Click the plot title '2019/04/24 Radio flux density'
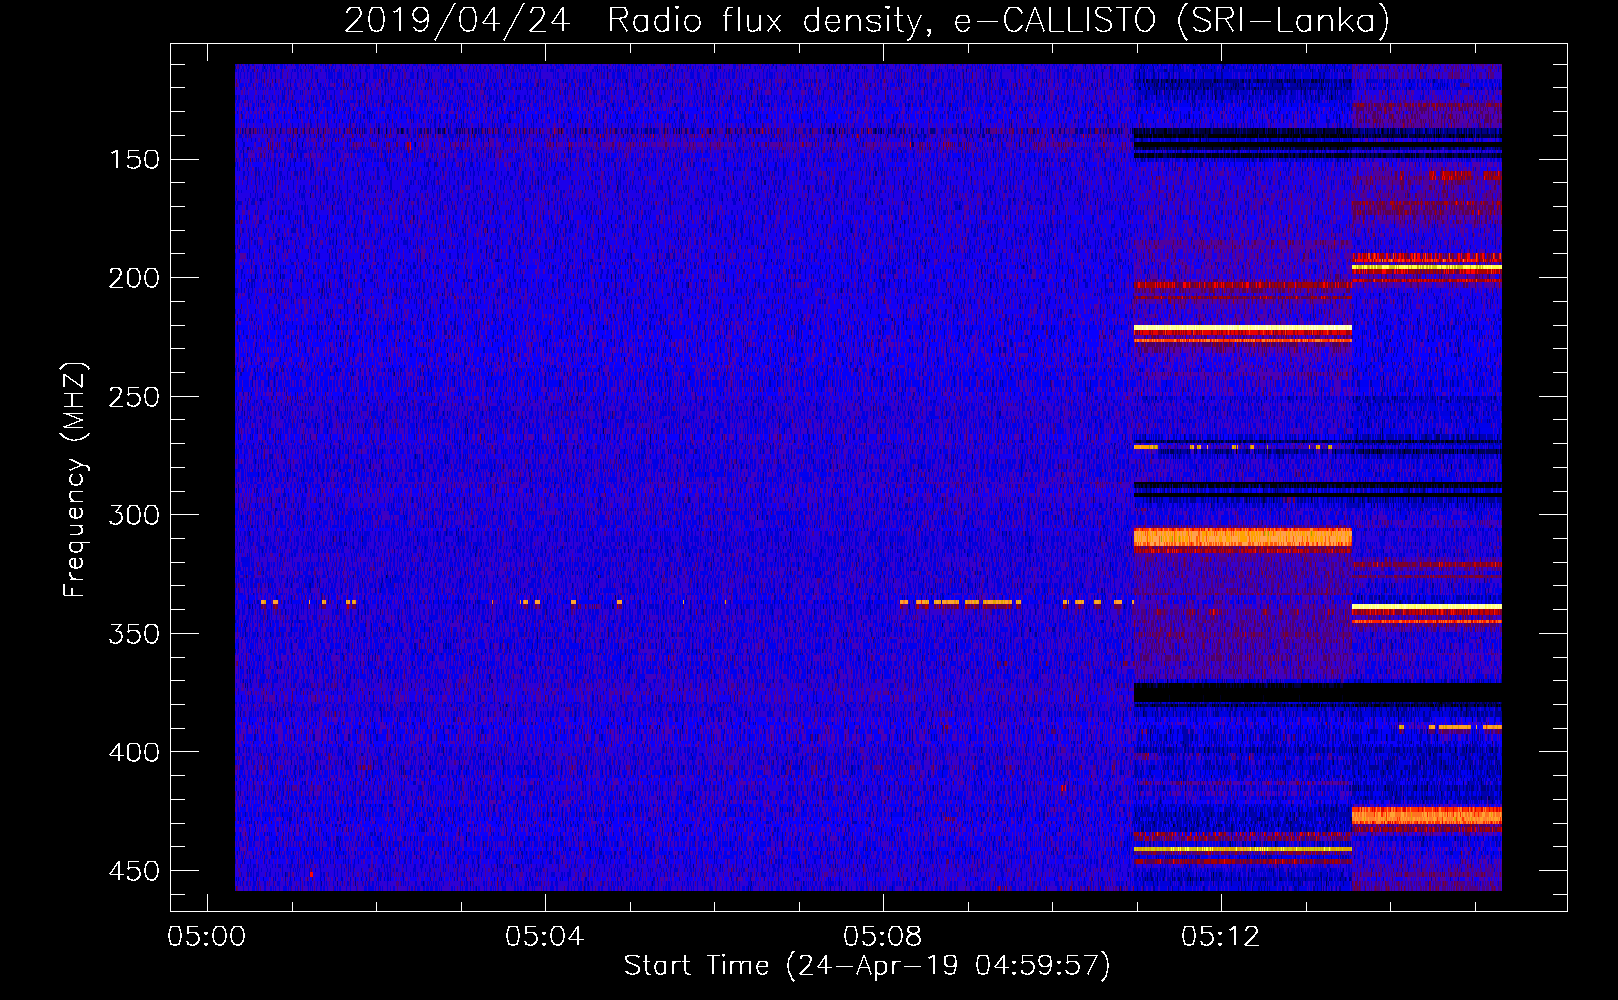Screen dimensions: 1618x1000 pyautogui.click(x=867, y=21)
